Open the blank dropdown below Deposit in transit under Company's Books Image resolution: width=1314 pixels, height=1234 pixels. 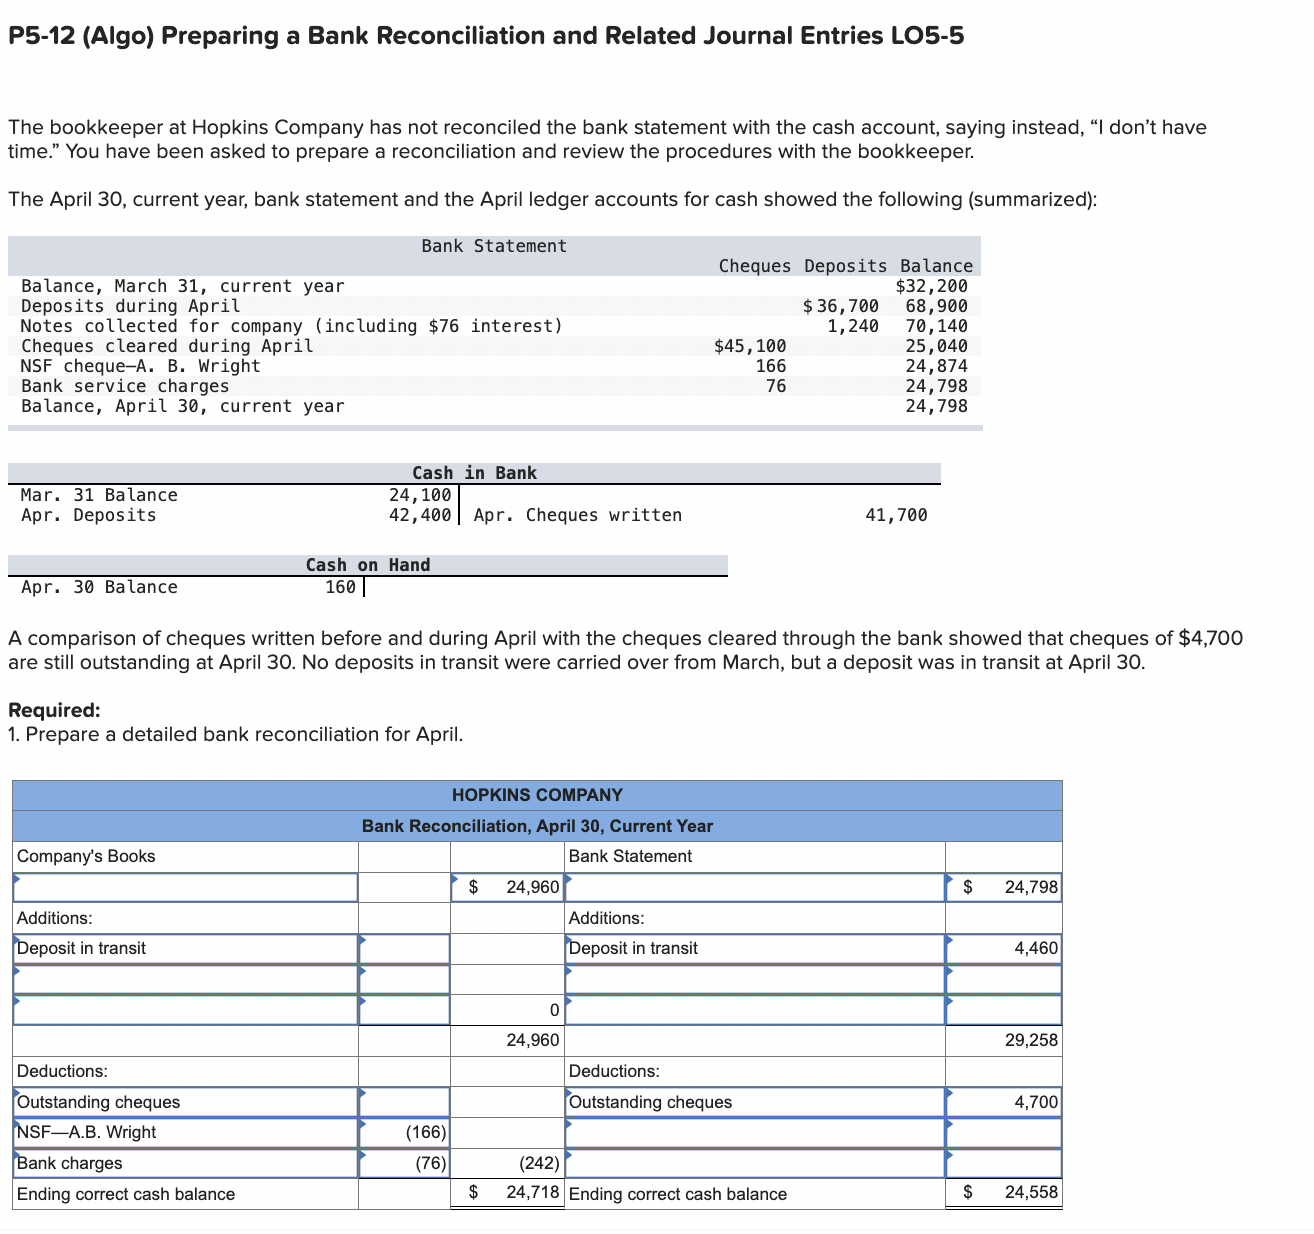pos(185,979)
